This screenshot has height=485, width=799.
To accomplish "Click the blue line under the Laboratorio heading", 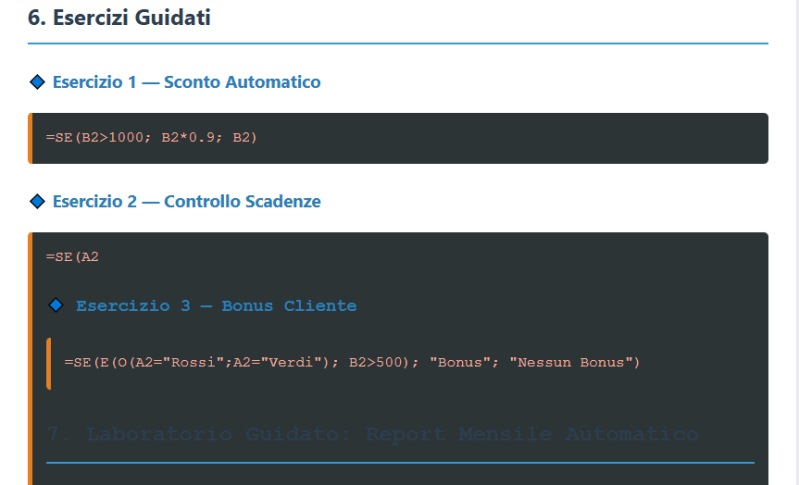I will point(400,463).
